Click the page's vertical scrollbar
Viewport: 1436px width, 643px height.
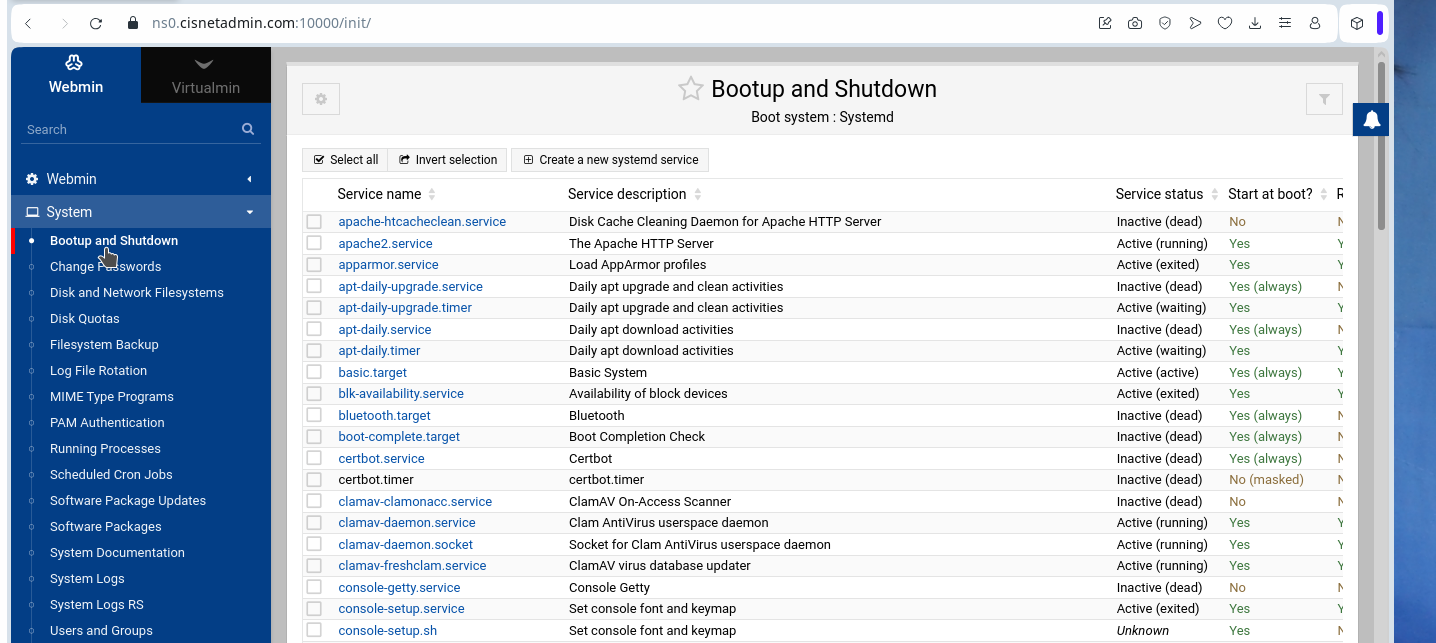[1381, 147]
